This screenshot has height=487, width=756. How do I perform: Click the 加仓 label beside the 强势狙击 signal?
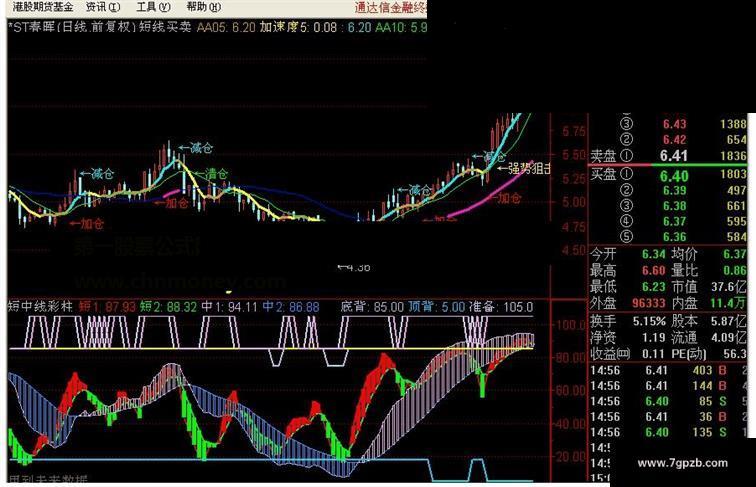[505, 198]
